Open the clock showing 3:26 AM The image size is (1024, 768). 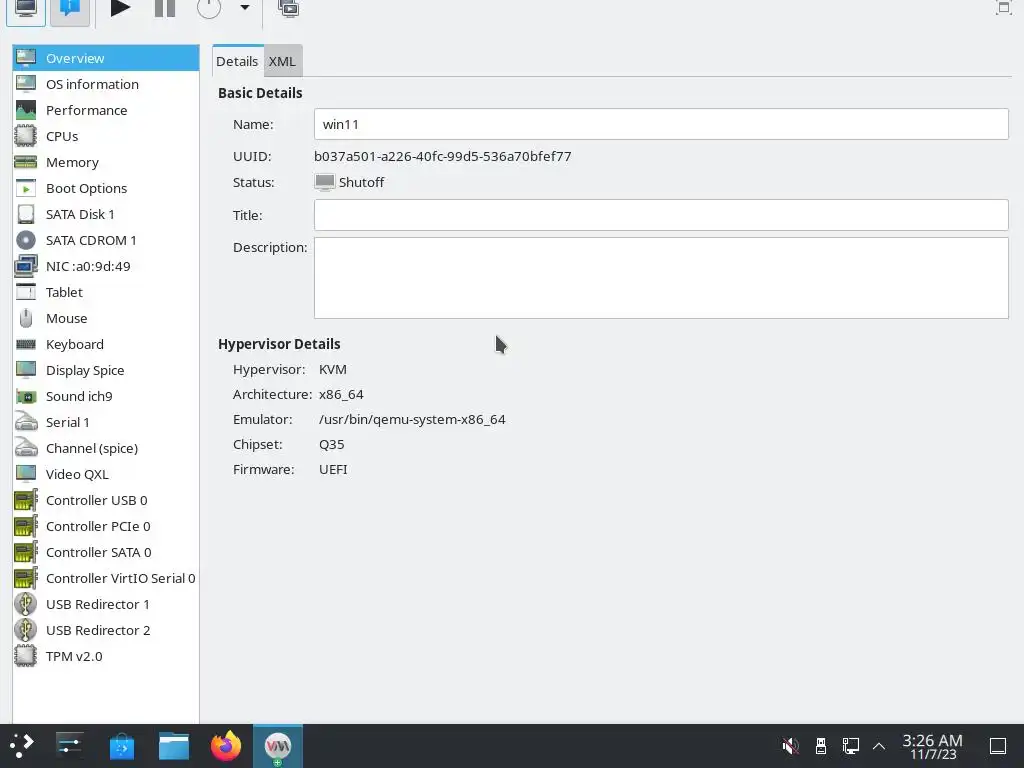tap(933, 746)
